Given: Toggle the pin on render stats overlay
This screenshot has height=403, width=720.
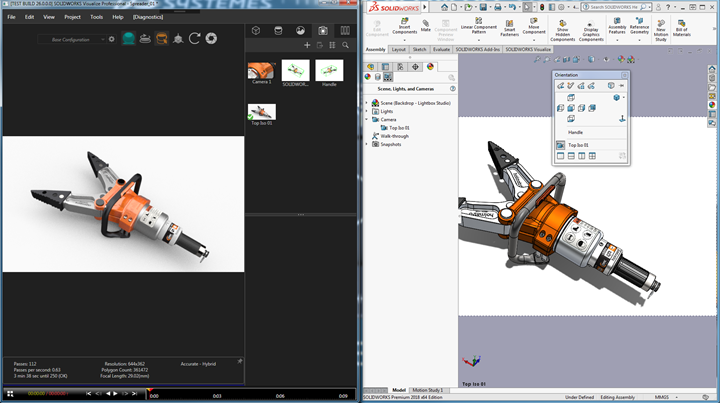Looking at the screenshot, I should click(239, 360).
